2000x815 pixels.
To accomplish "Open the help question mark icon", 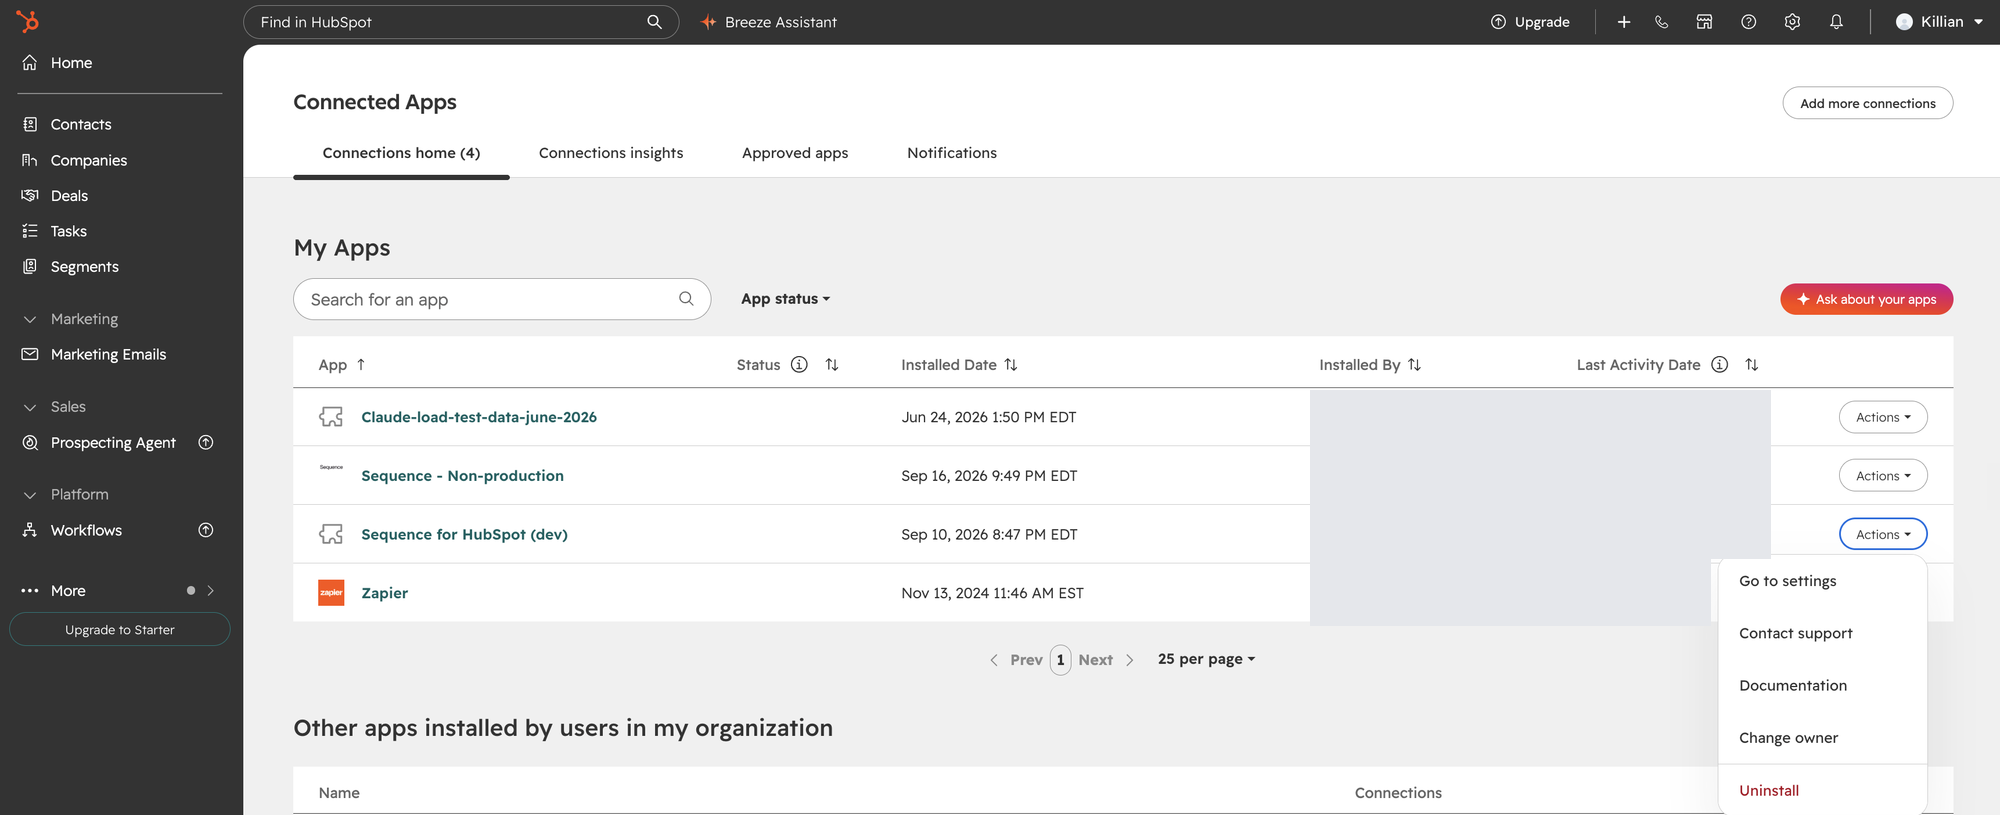I will (1749, 22).
